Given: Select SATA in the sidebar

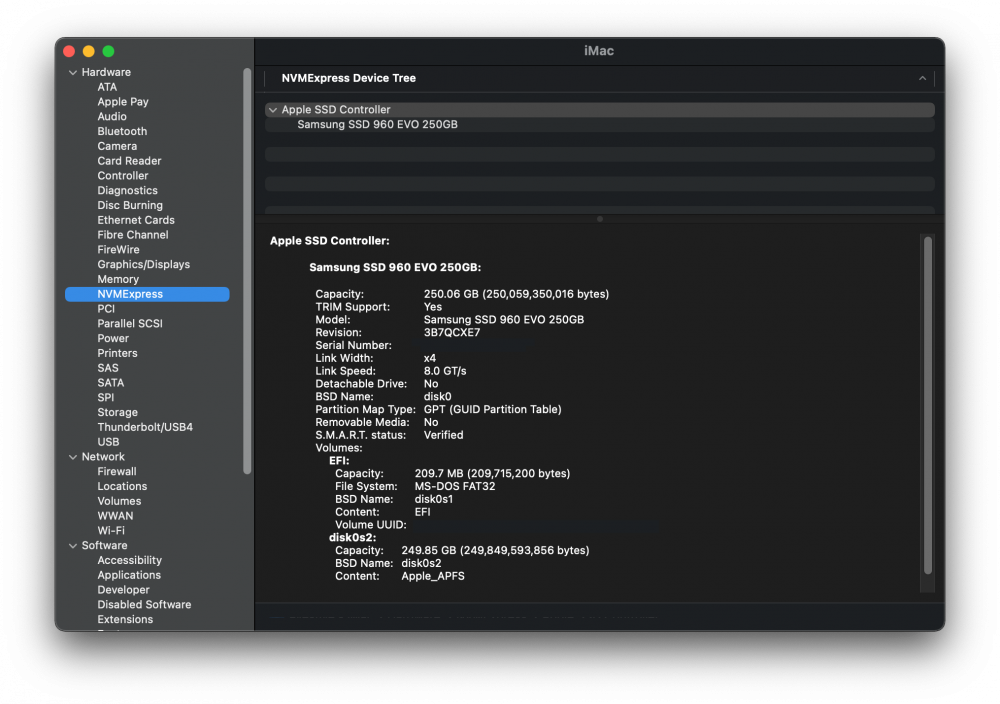Looking at the screenshot, I should point(110,383).
